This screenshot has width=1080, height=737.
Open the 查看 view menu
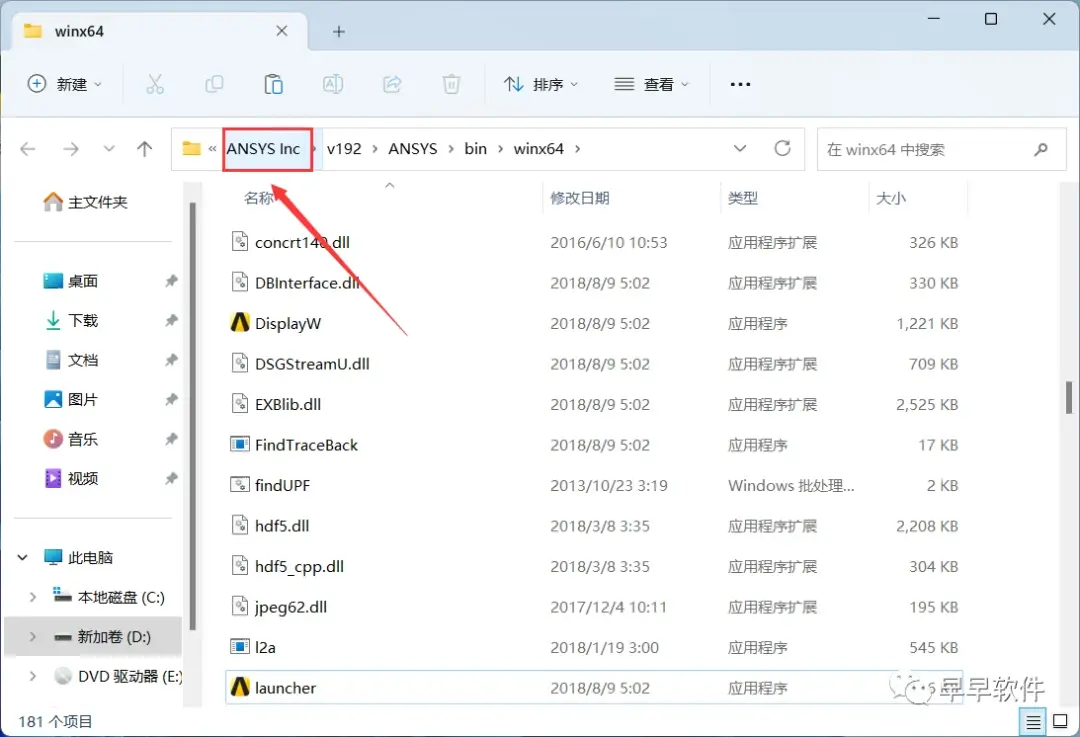pos(652,85)
